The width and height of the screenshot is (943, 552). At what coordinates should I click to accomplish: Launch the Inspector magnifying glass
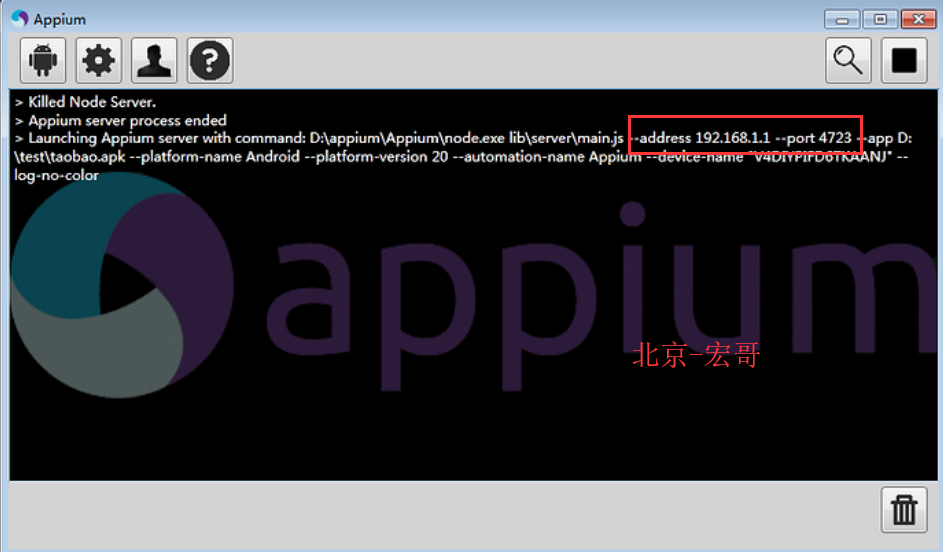(x=848, y=60)
